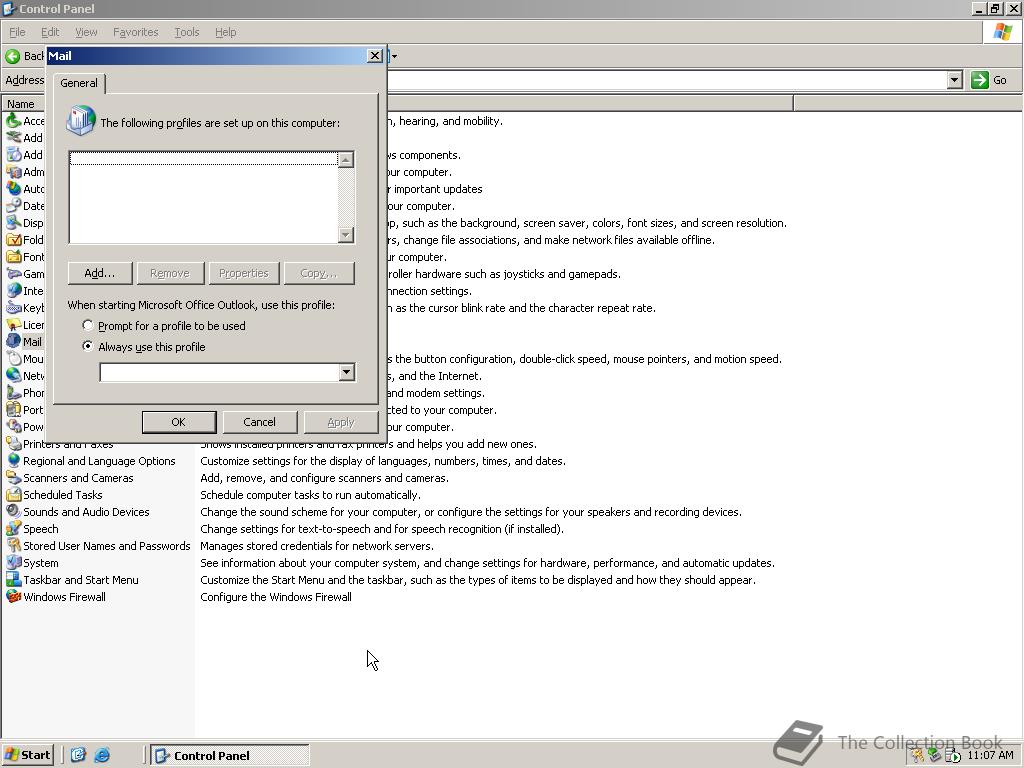Viewport: 1024px width, 768px height.
Task: Open the Windows Start menu
Action: [27, 755]
